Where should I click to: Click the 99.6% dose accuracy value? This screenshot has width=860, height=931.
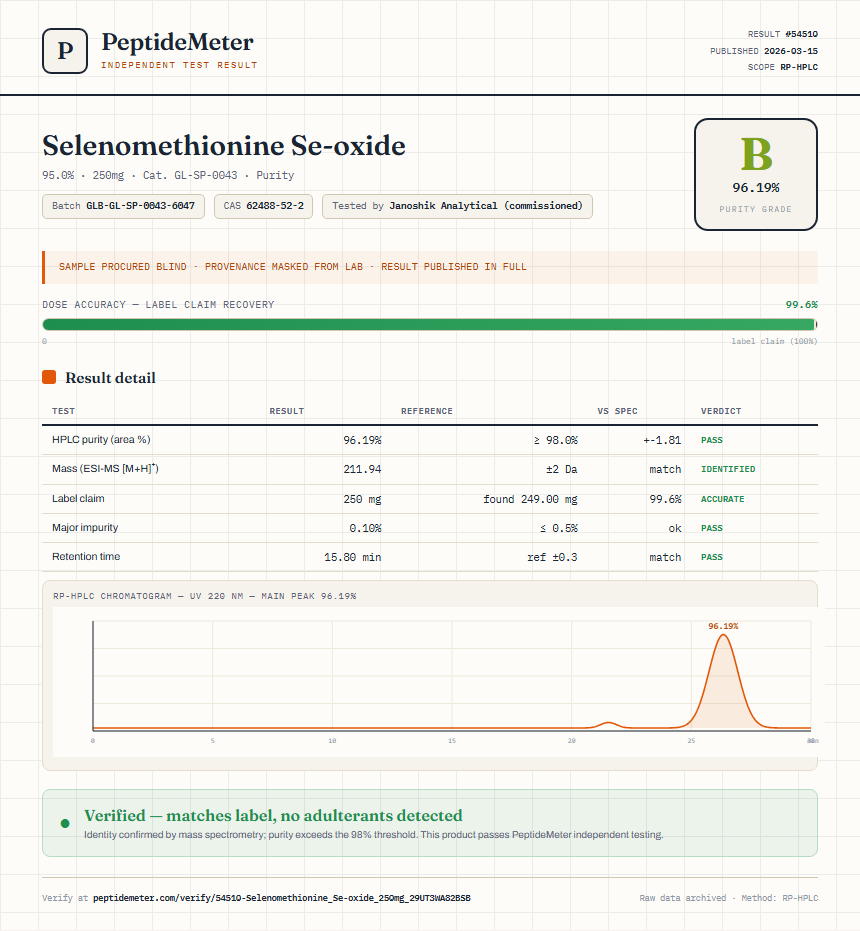coord(801,305)
